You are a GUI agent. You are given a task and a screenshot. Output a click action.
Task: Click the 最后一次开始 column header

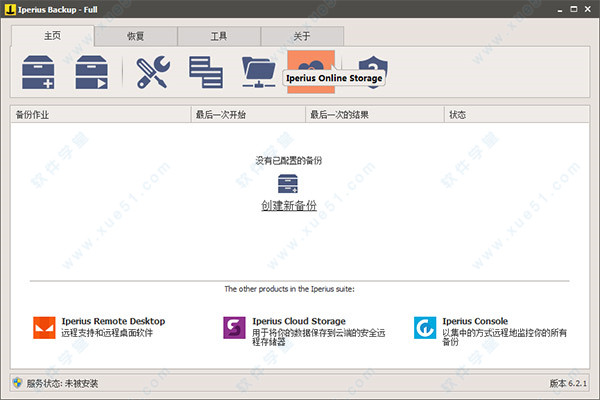click(x=248, y=114)
